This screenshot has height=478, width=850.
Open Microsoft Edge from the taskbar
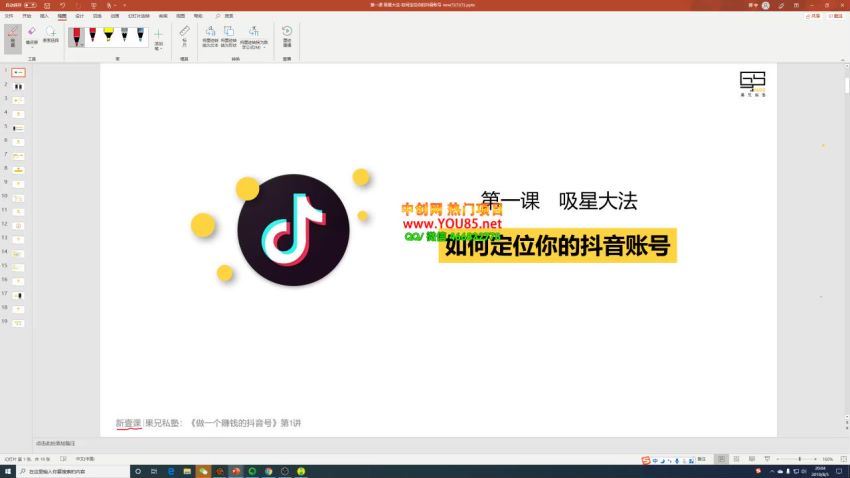[x=171, y=471]
